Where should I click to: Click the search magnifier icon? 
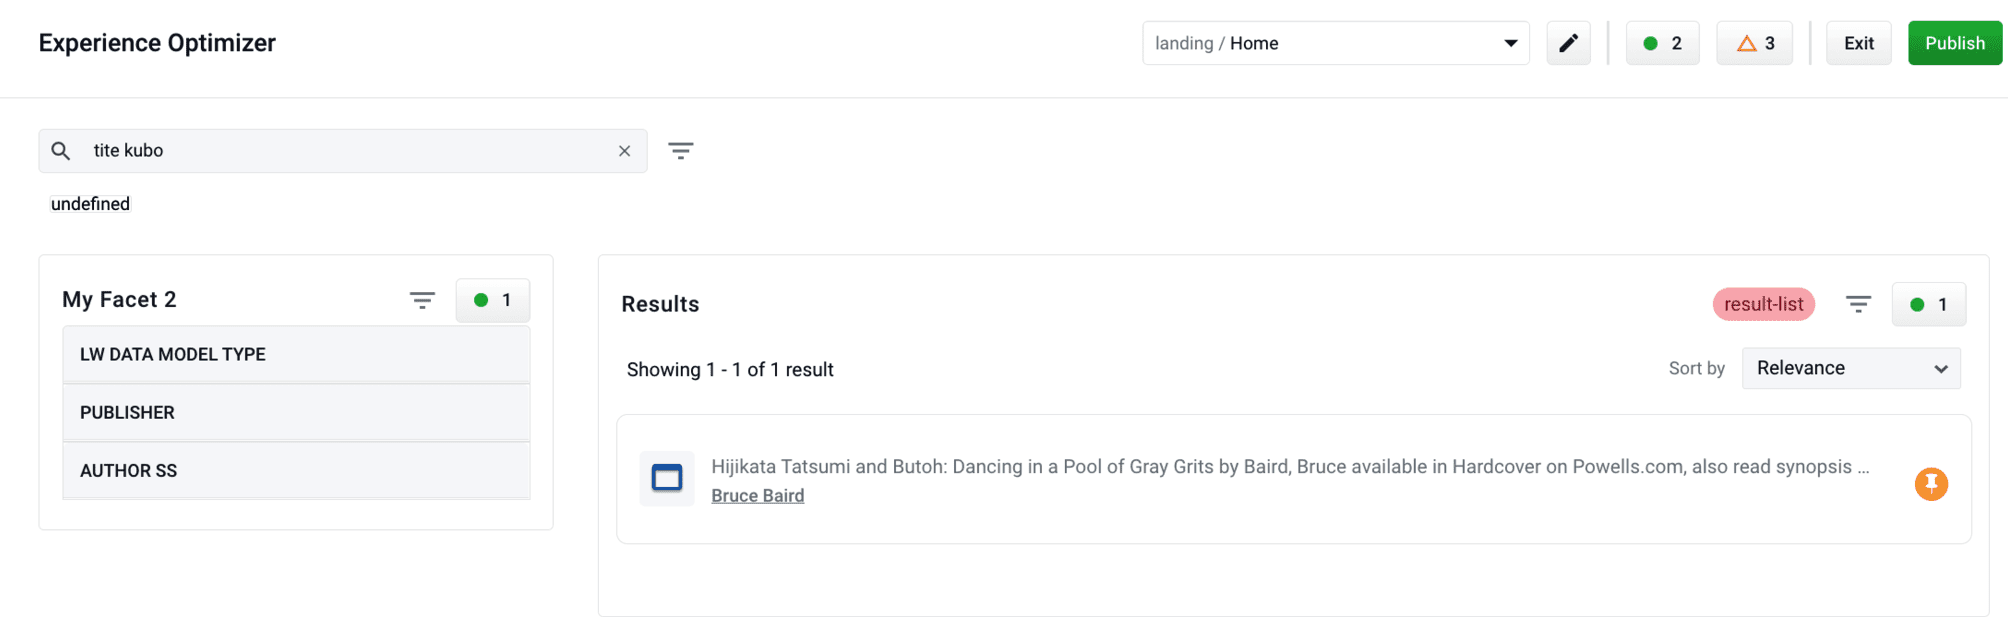pyautogui.click(x=61, y=151)
